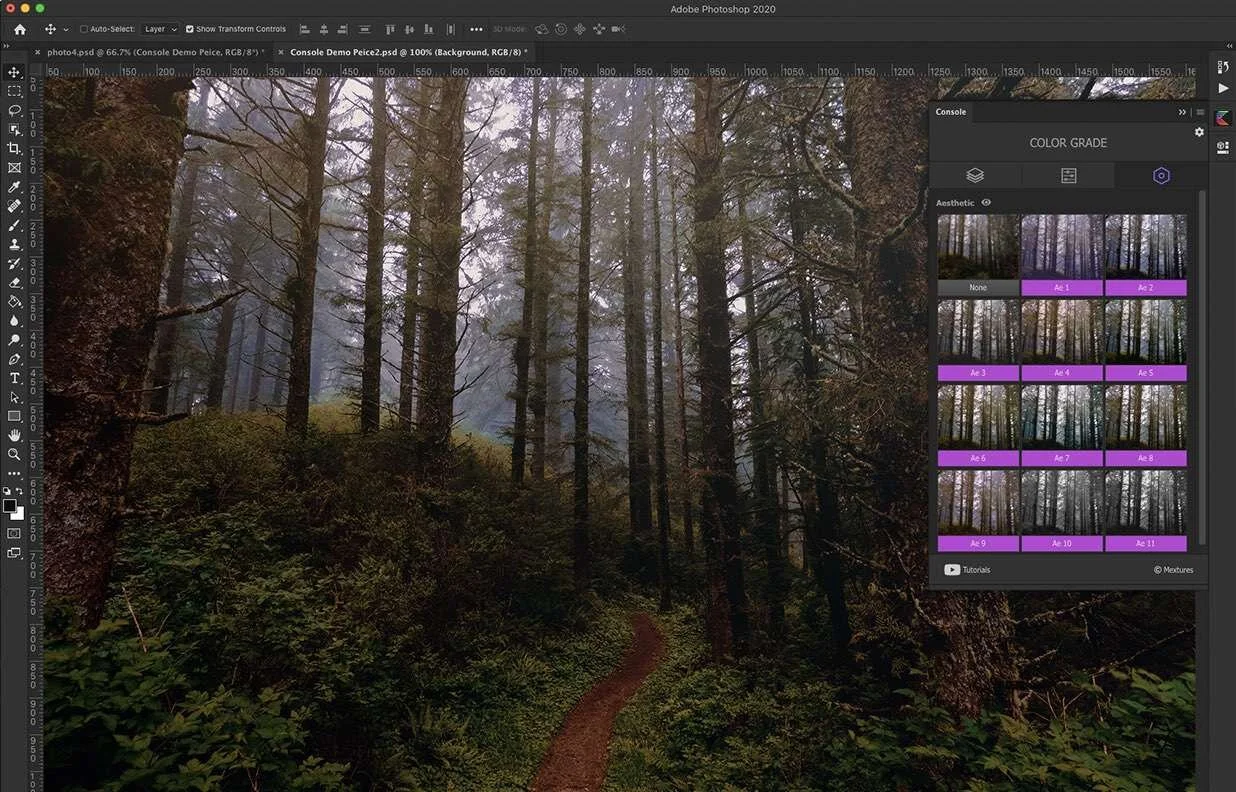Click the background color swatch
The image size is (1236, 792).
point(20,515)
